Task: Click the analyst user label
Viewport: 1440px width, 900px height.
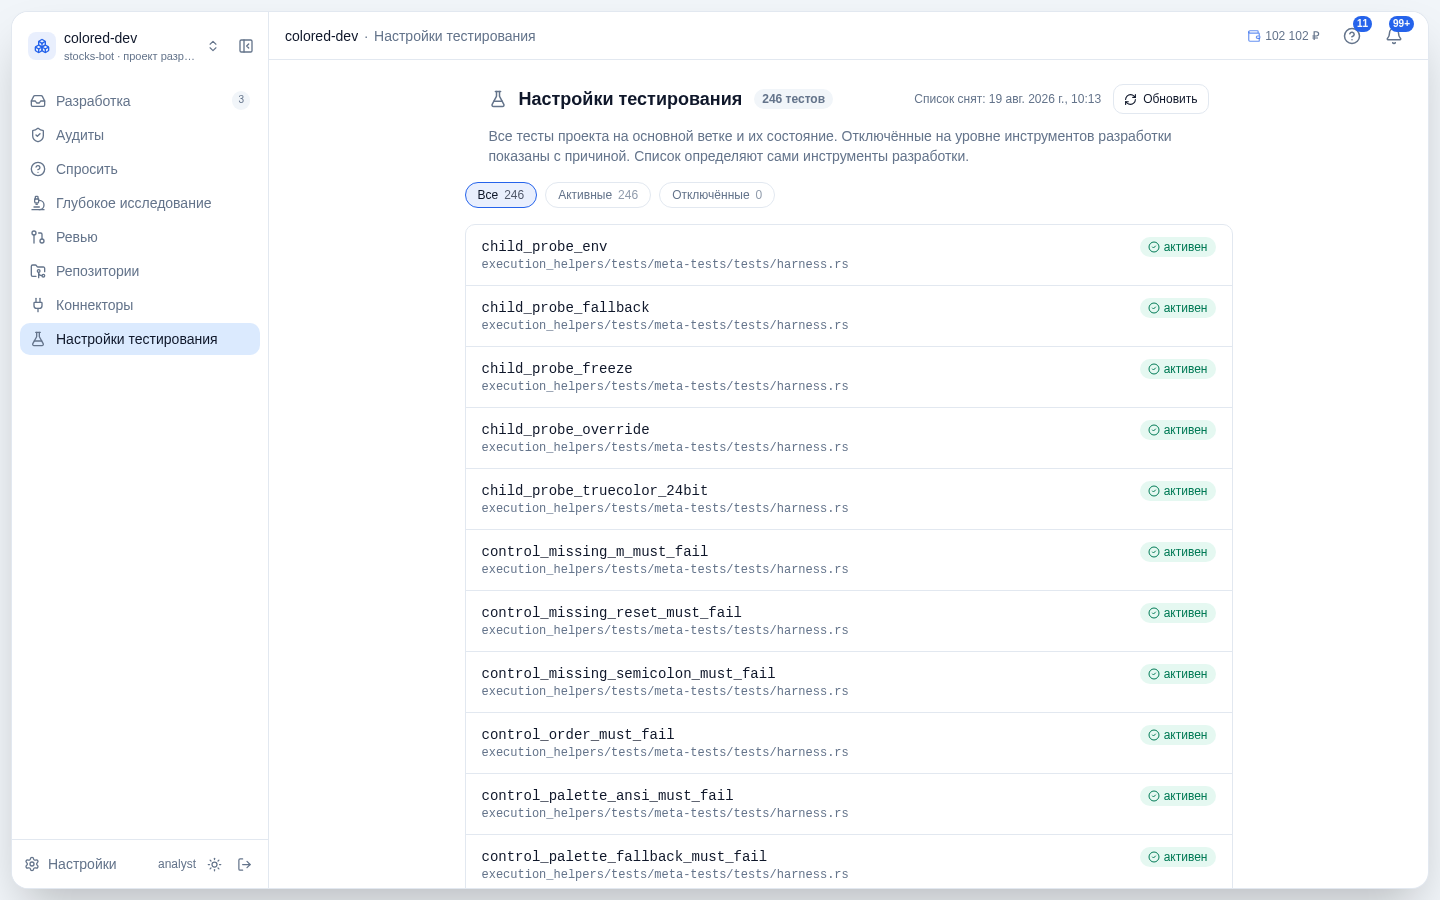Action: click(x=177, y=864)
